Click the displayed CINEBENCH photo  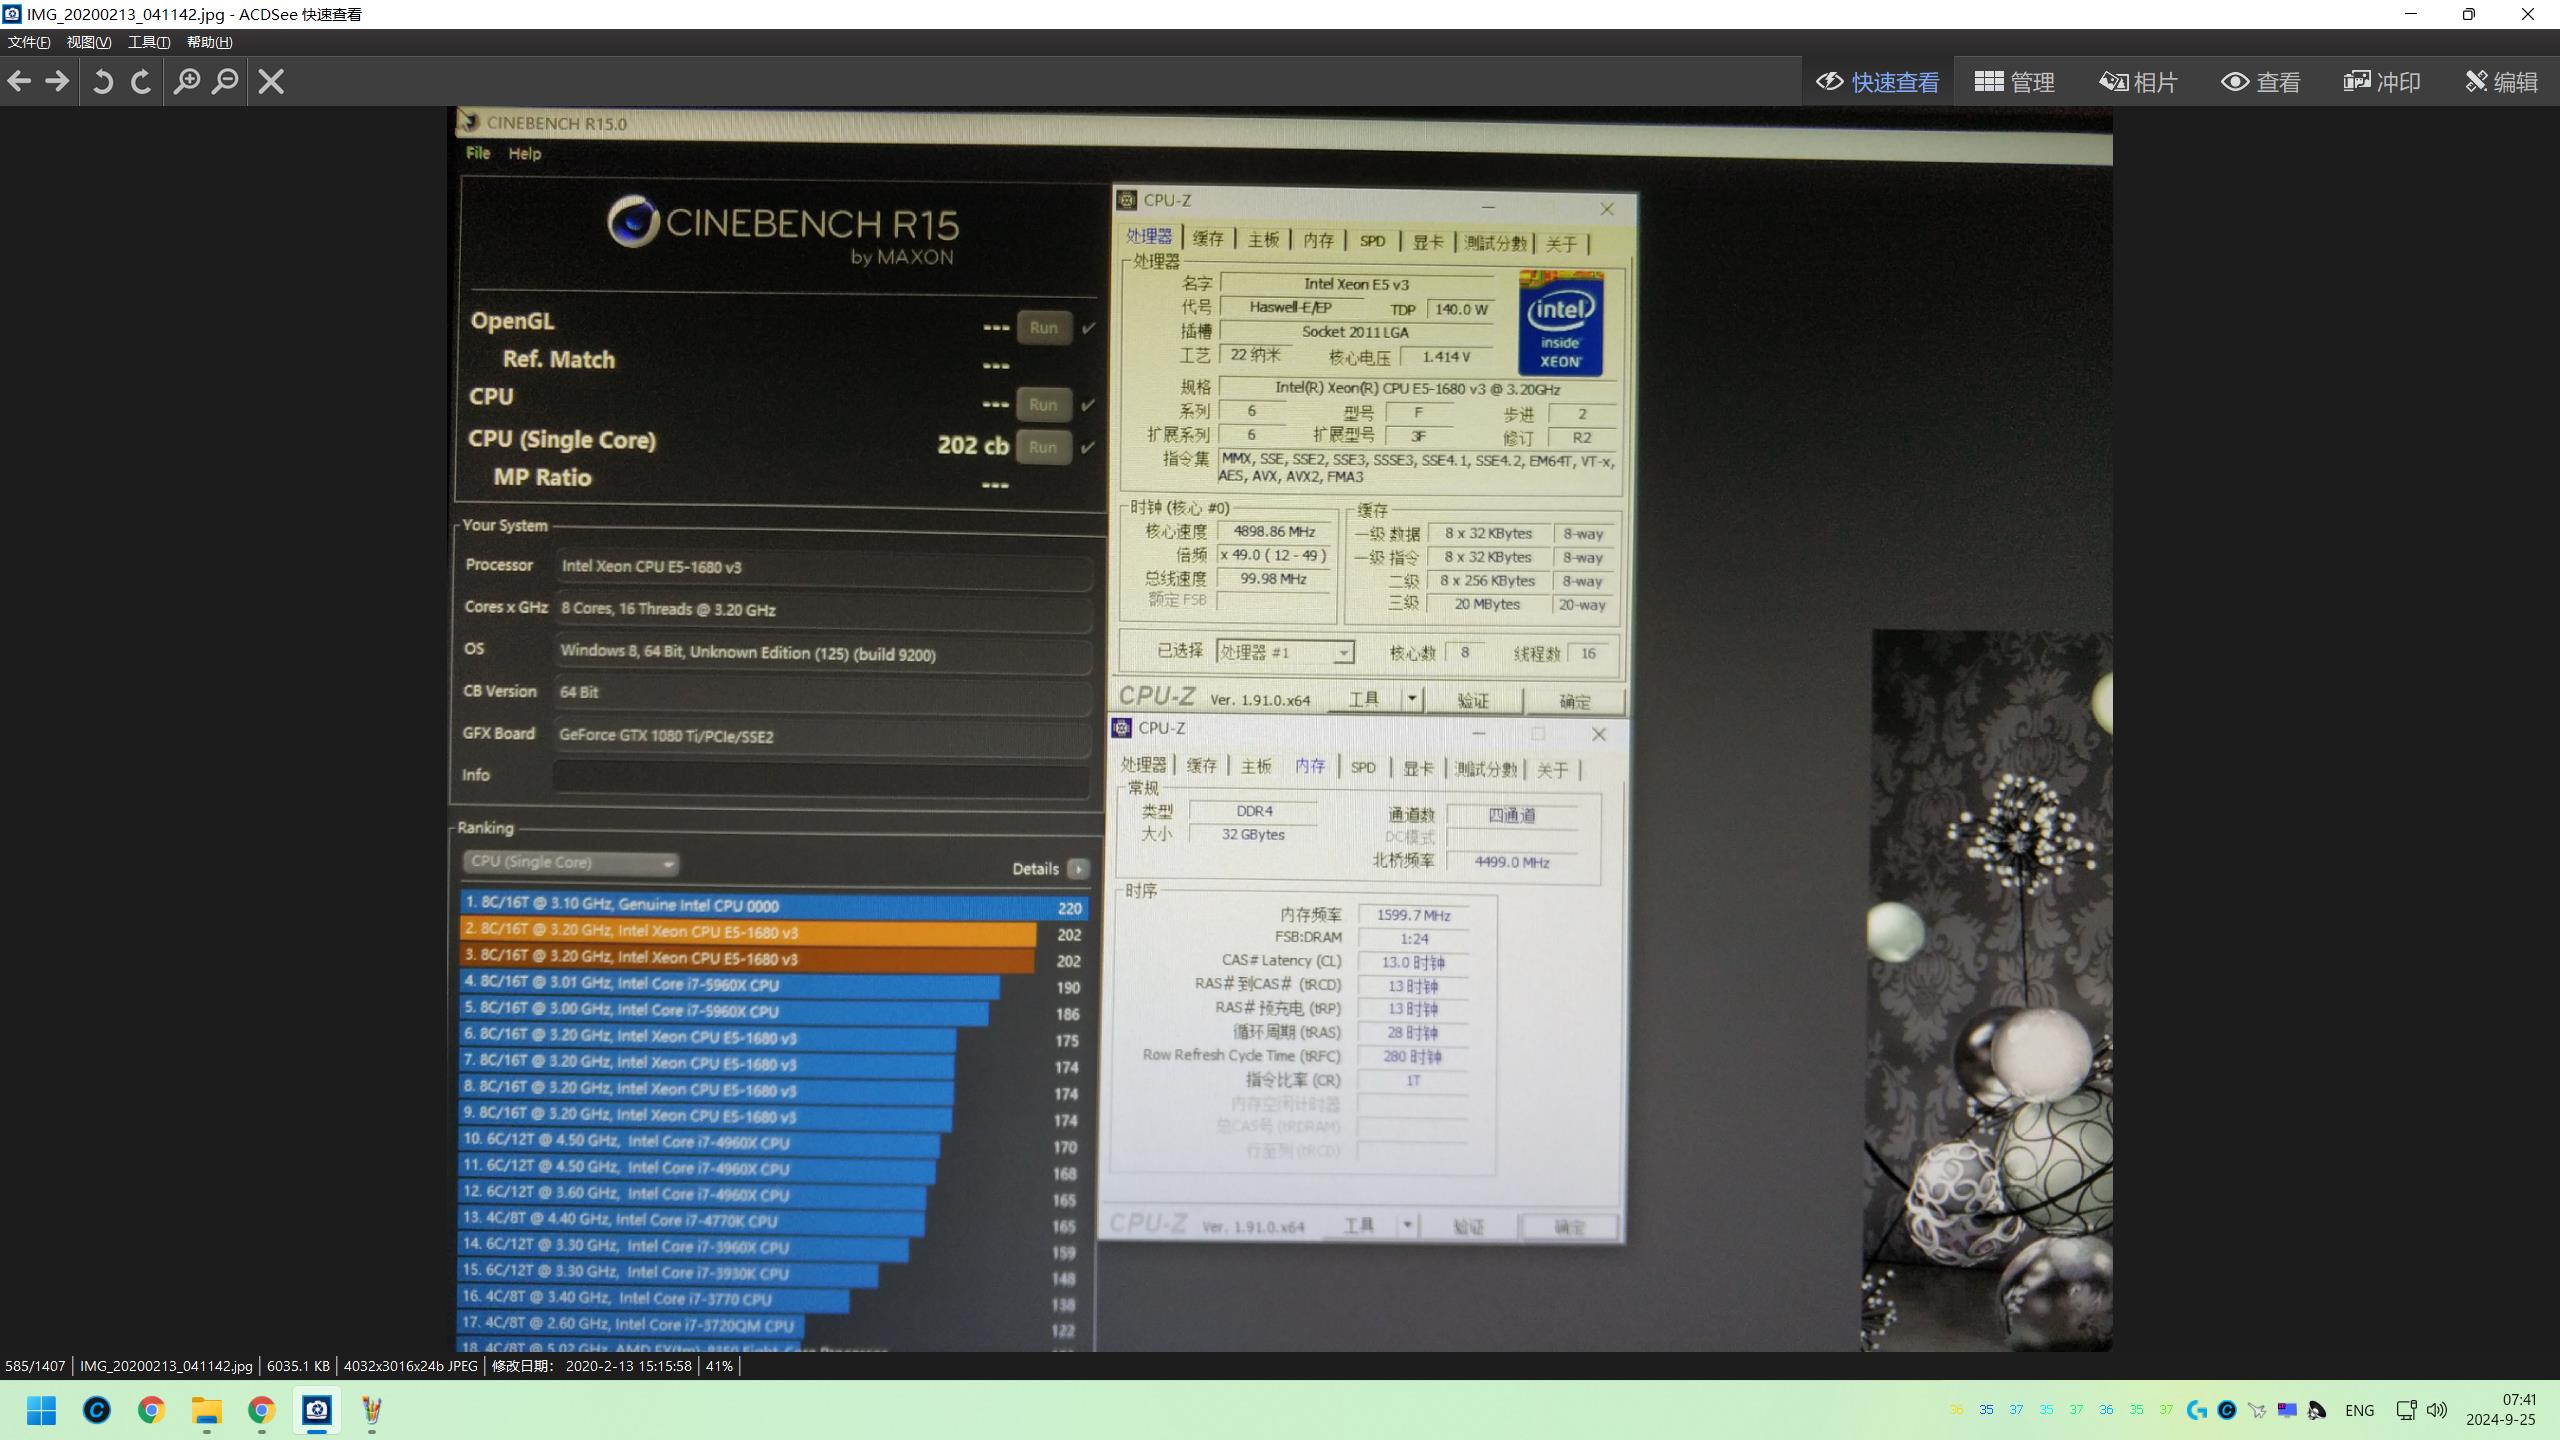click(x=1282, y=729)
